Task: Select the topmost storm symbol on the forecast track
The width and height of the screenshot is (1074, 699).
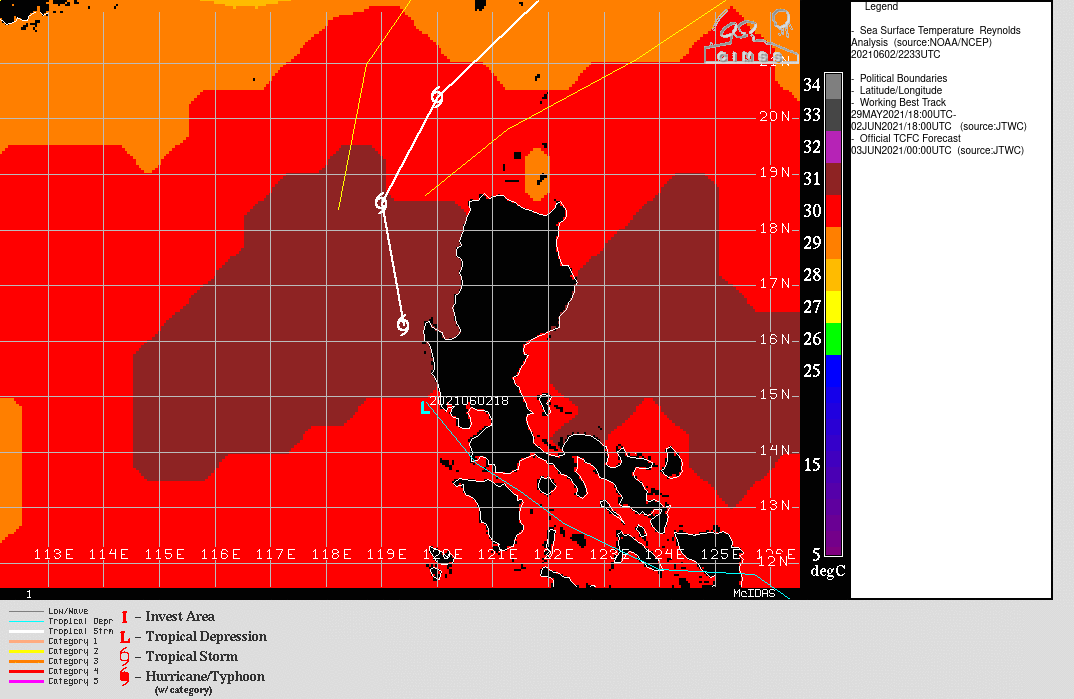Action: coord(435,97)
